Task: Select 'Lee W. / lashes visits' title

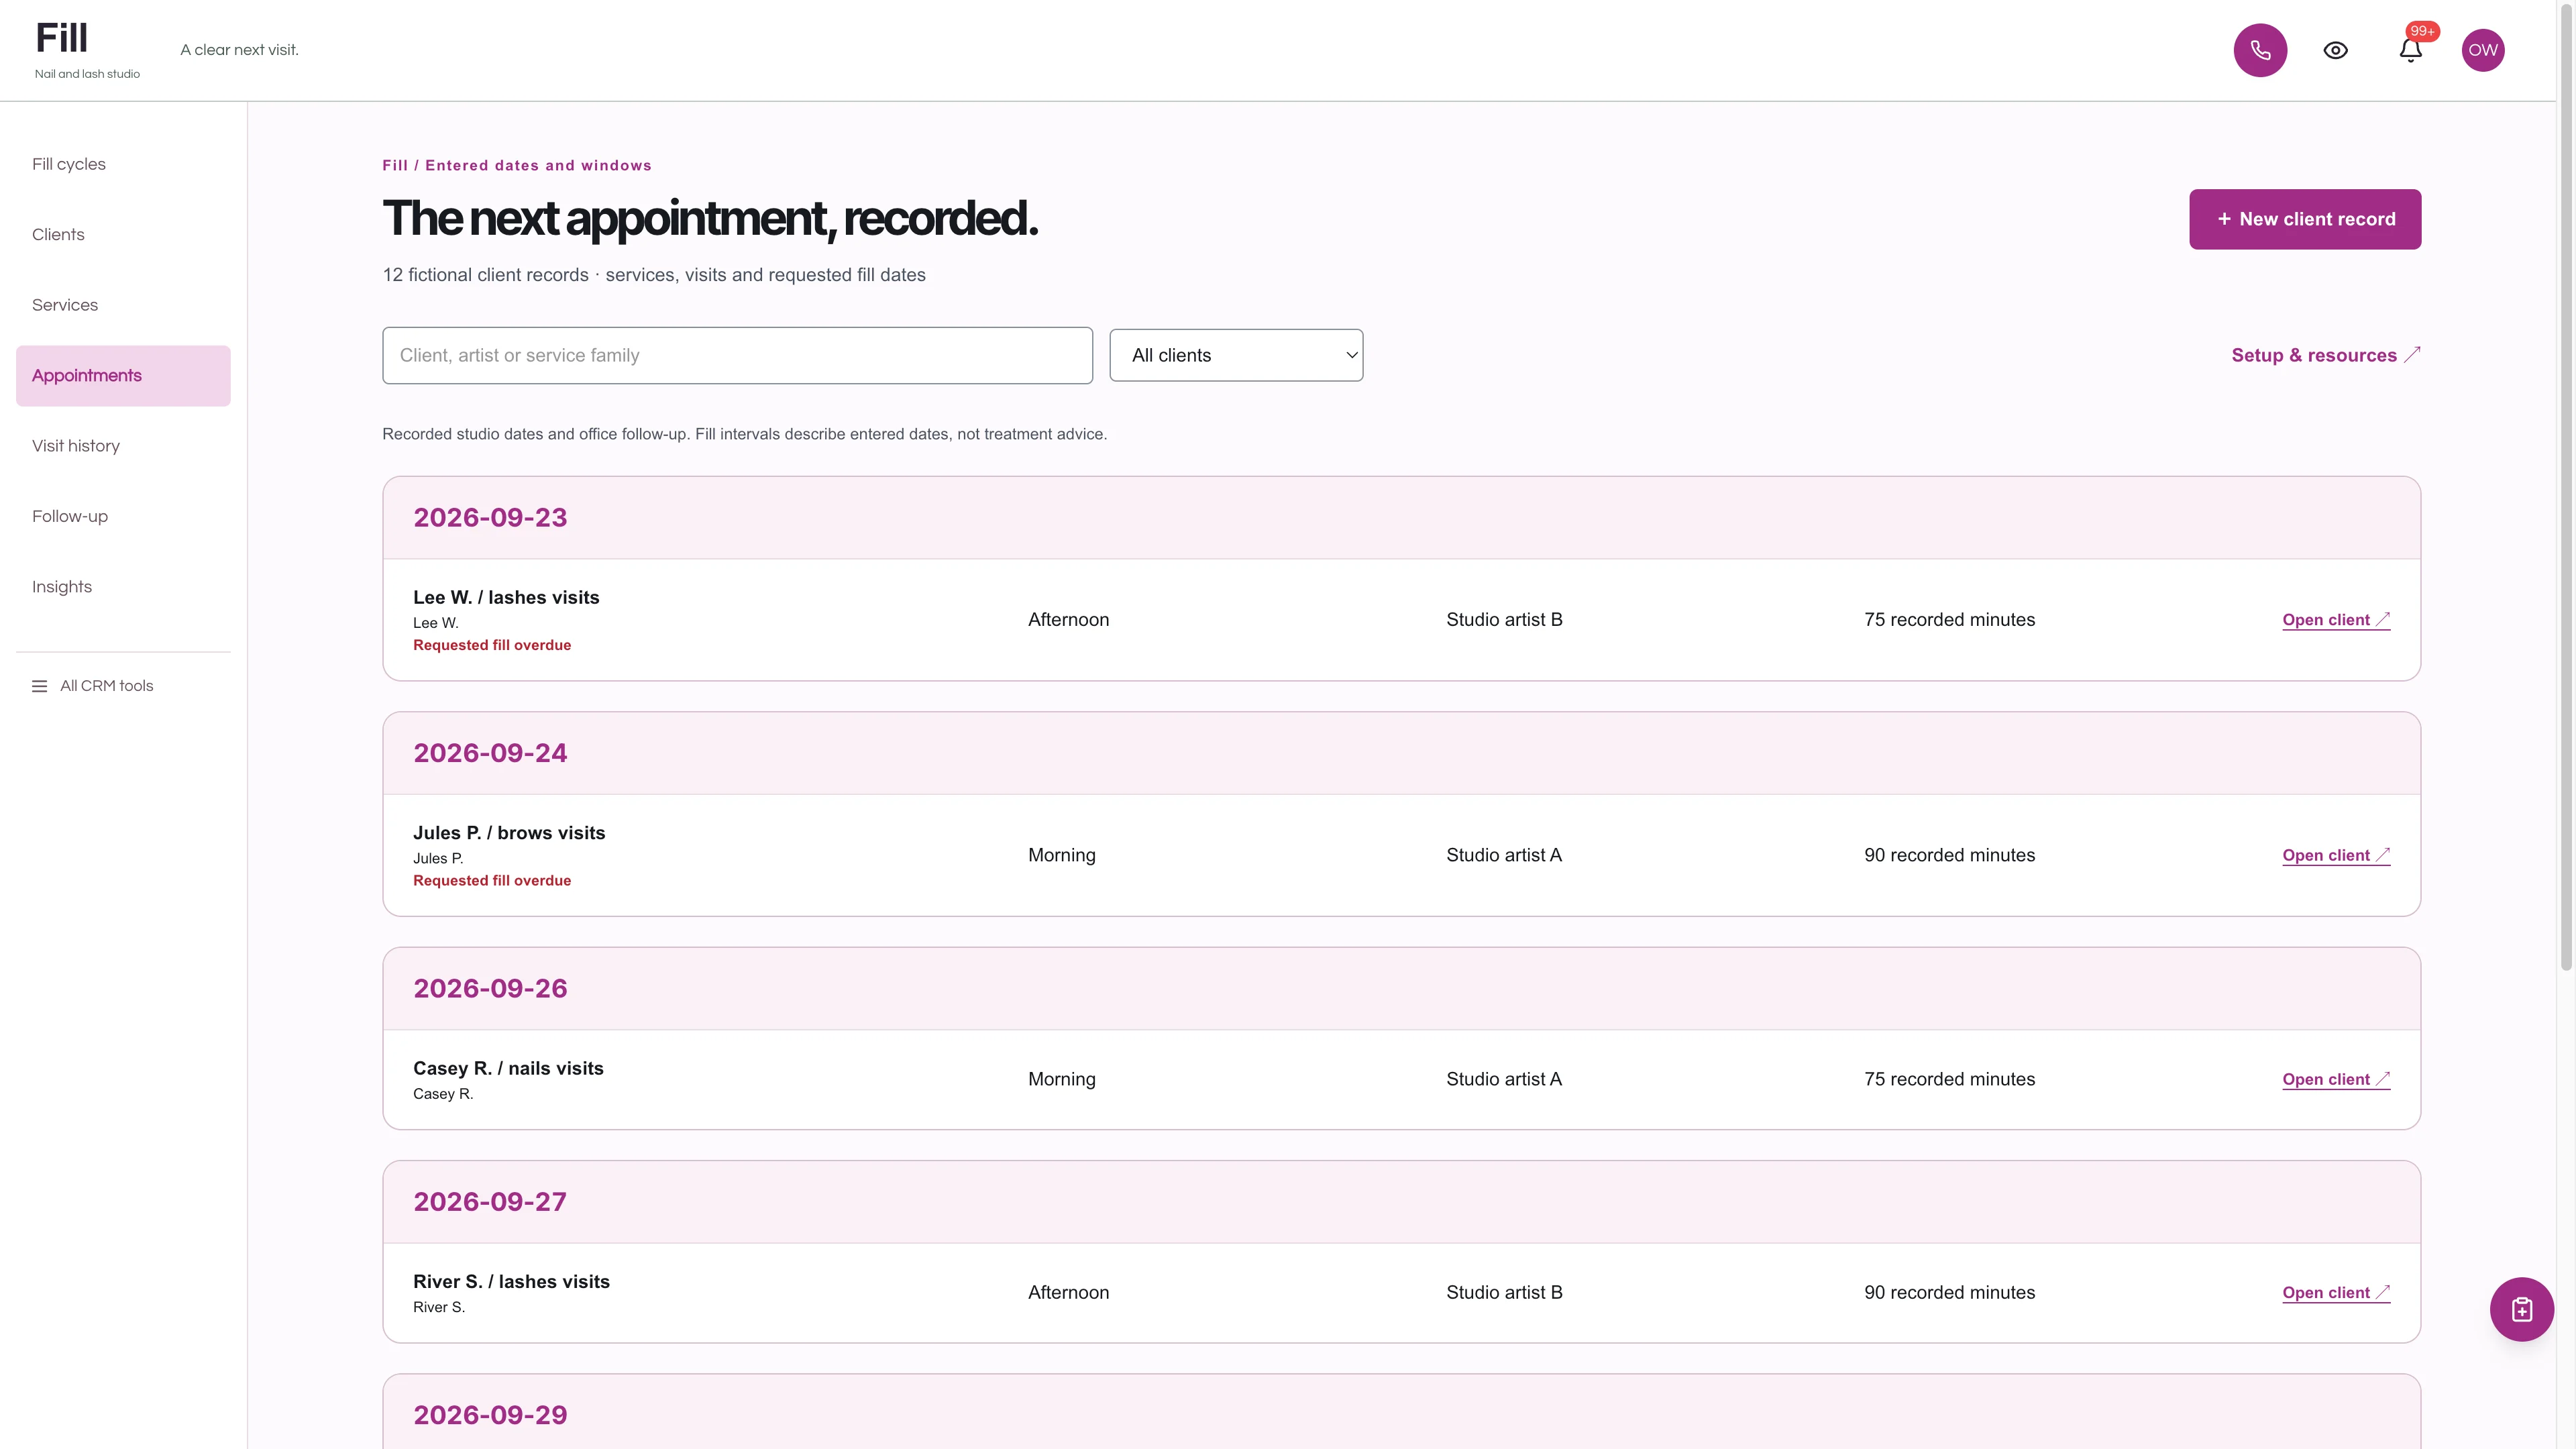Action: click(506, 597)
